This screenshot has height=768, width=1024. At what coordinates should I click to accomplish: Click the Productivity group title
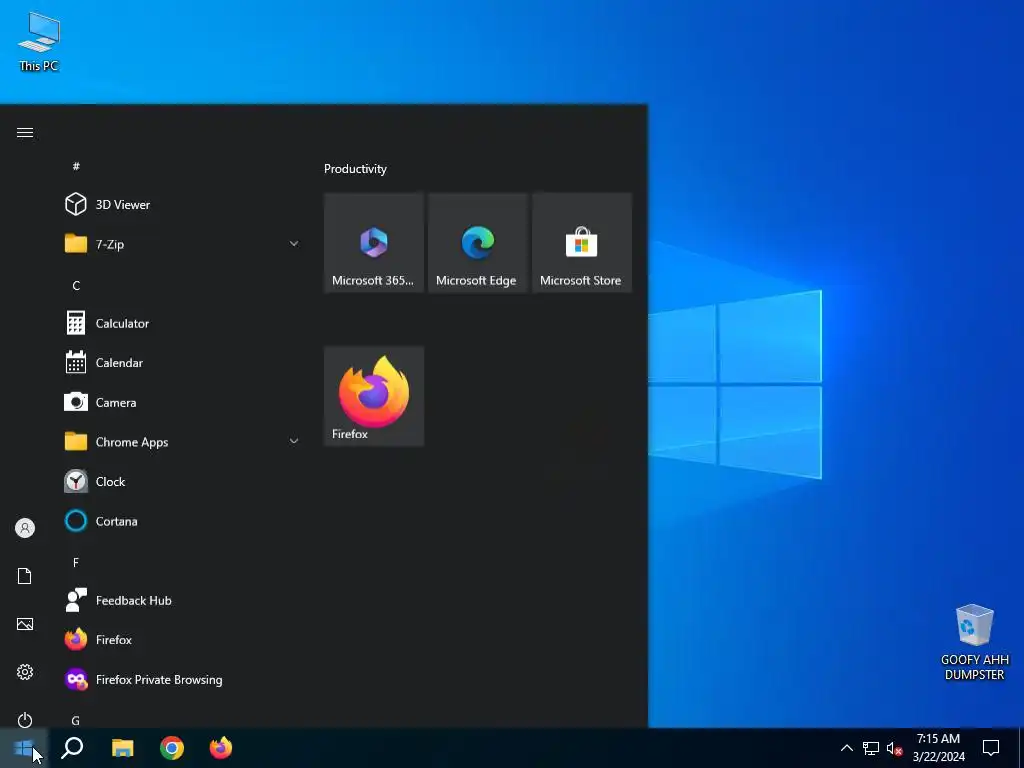click(x=355, y=168)
